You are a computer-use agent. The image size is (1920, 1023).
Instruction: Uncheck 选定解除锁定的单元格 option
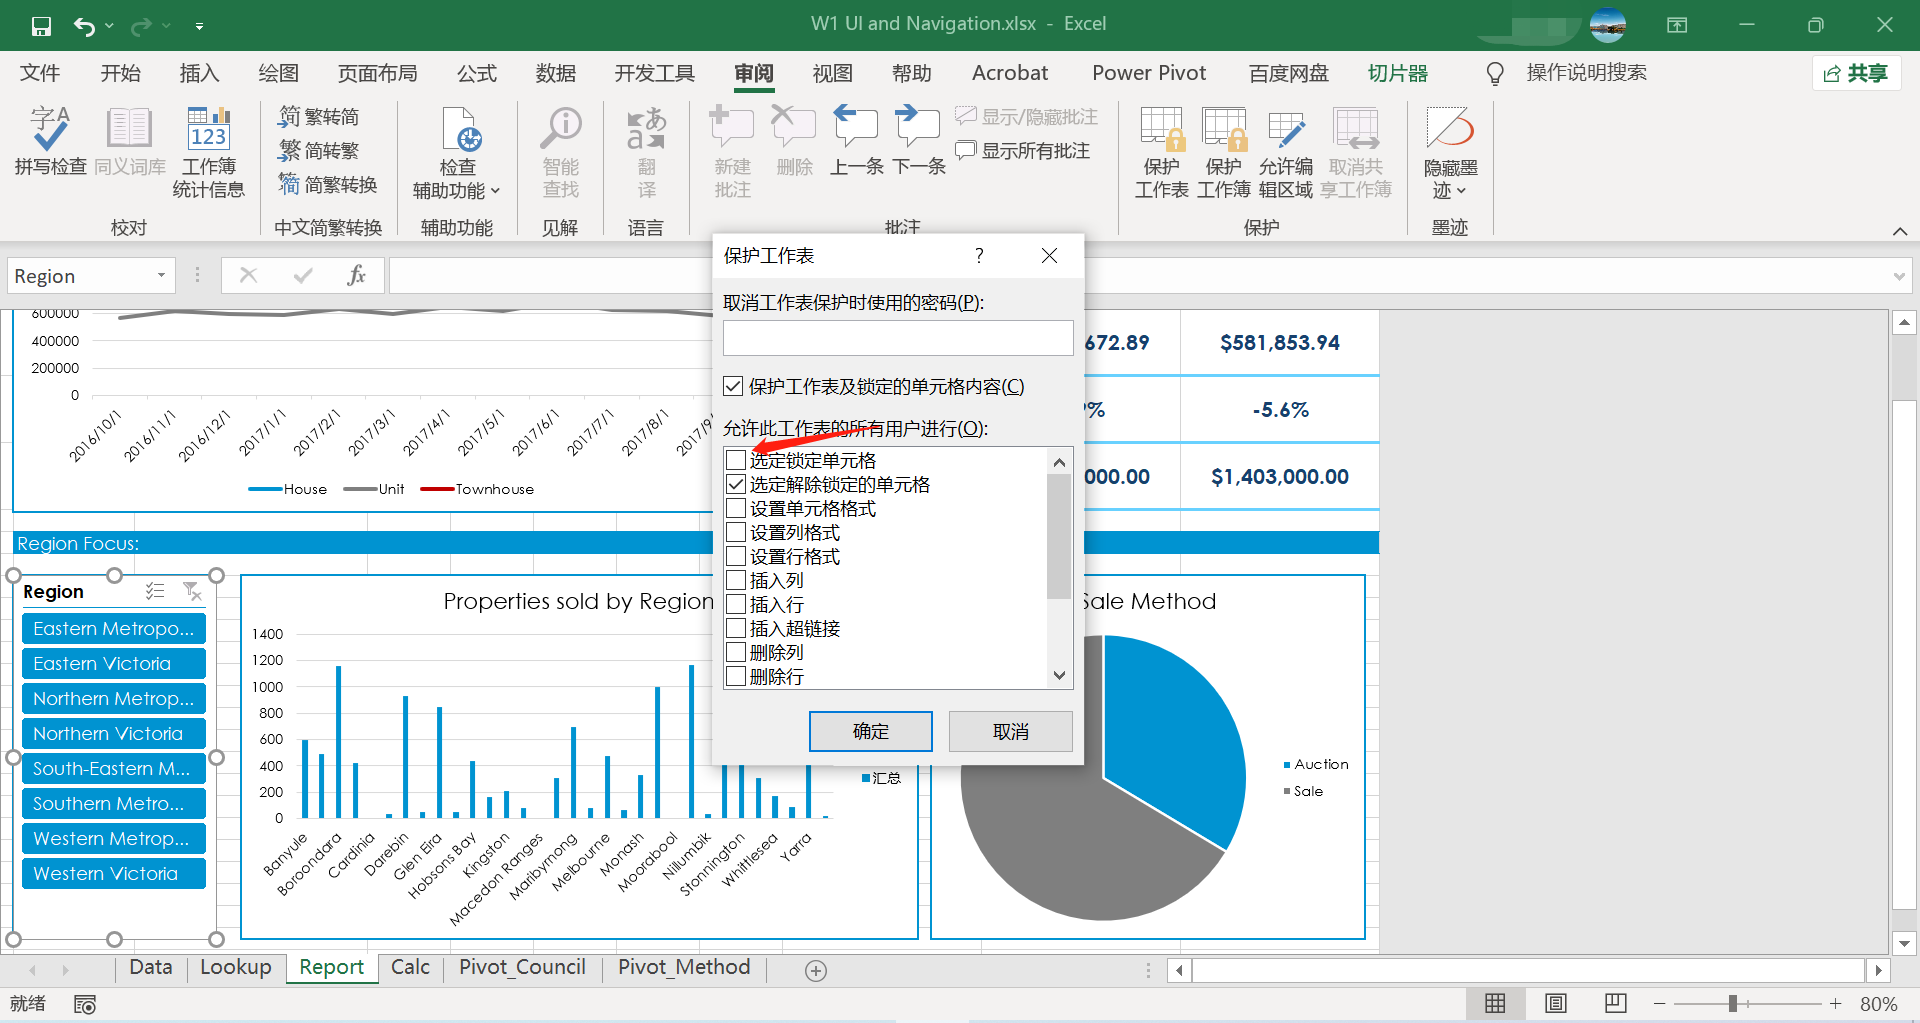(736, 484)
